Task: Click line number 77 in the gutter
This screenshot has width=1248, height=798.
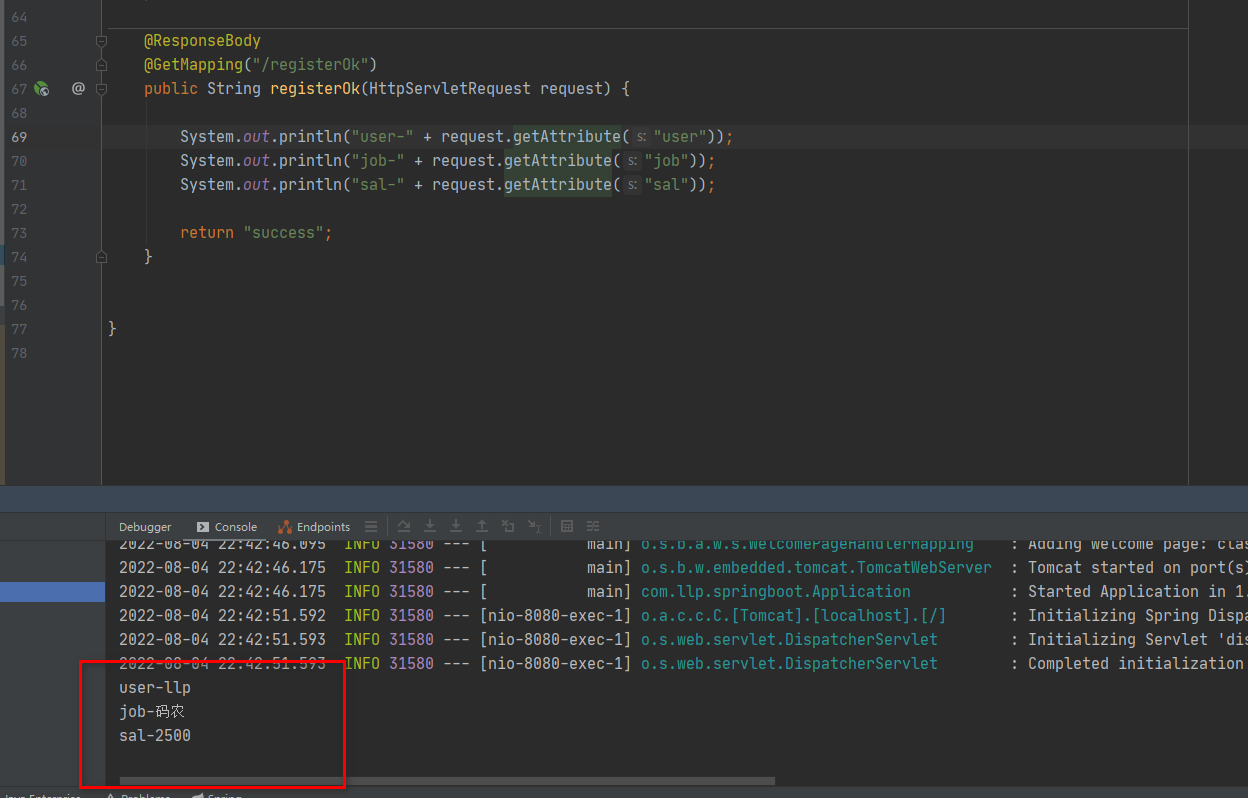Action: click(x=19, y=329)
